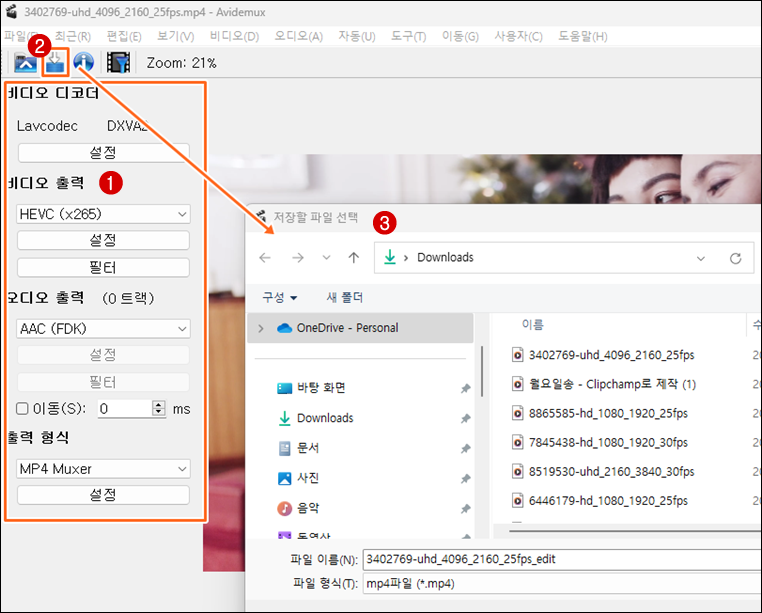
Task: Click 설정 under MP4 Muxer
Action: [103, 495]
